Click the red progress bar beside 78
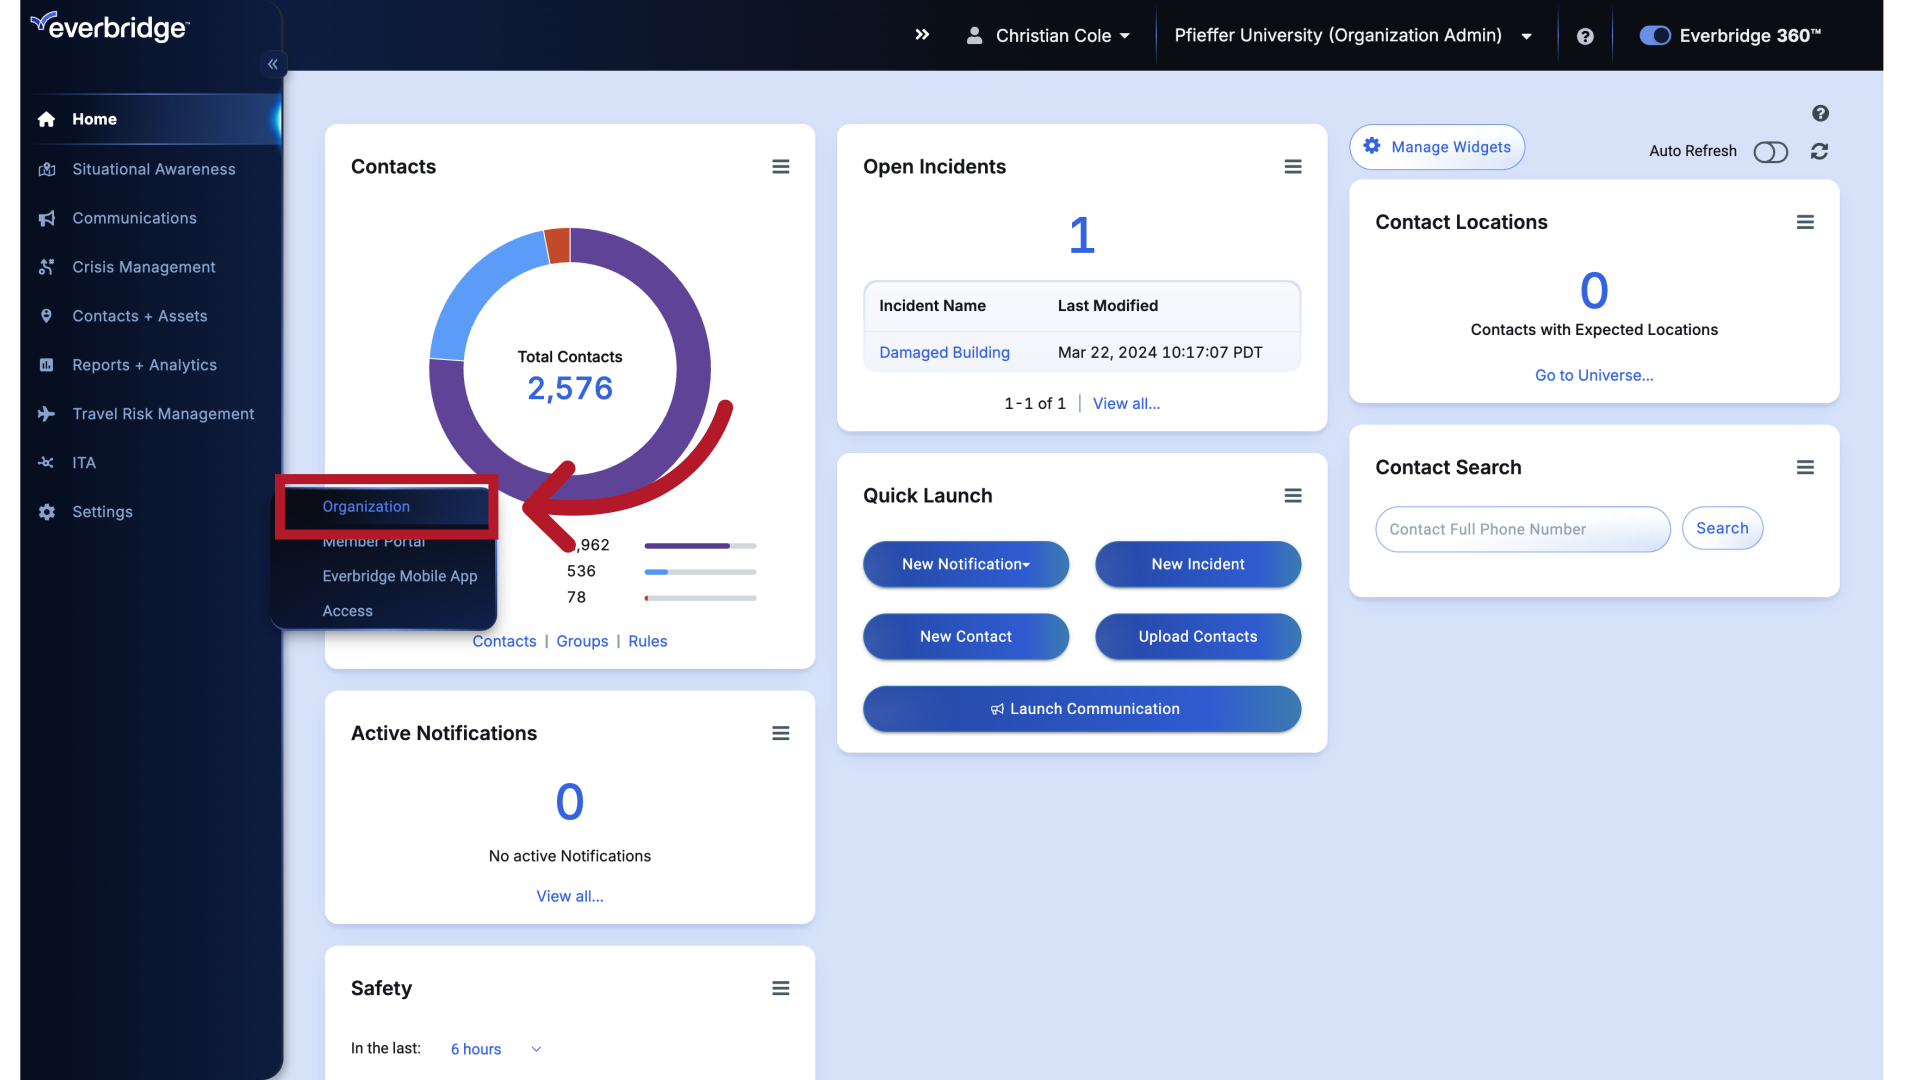Viewport: 1920px width, 1080px height. click(700, 598)
